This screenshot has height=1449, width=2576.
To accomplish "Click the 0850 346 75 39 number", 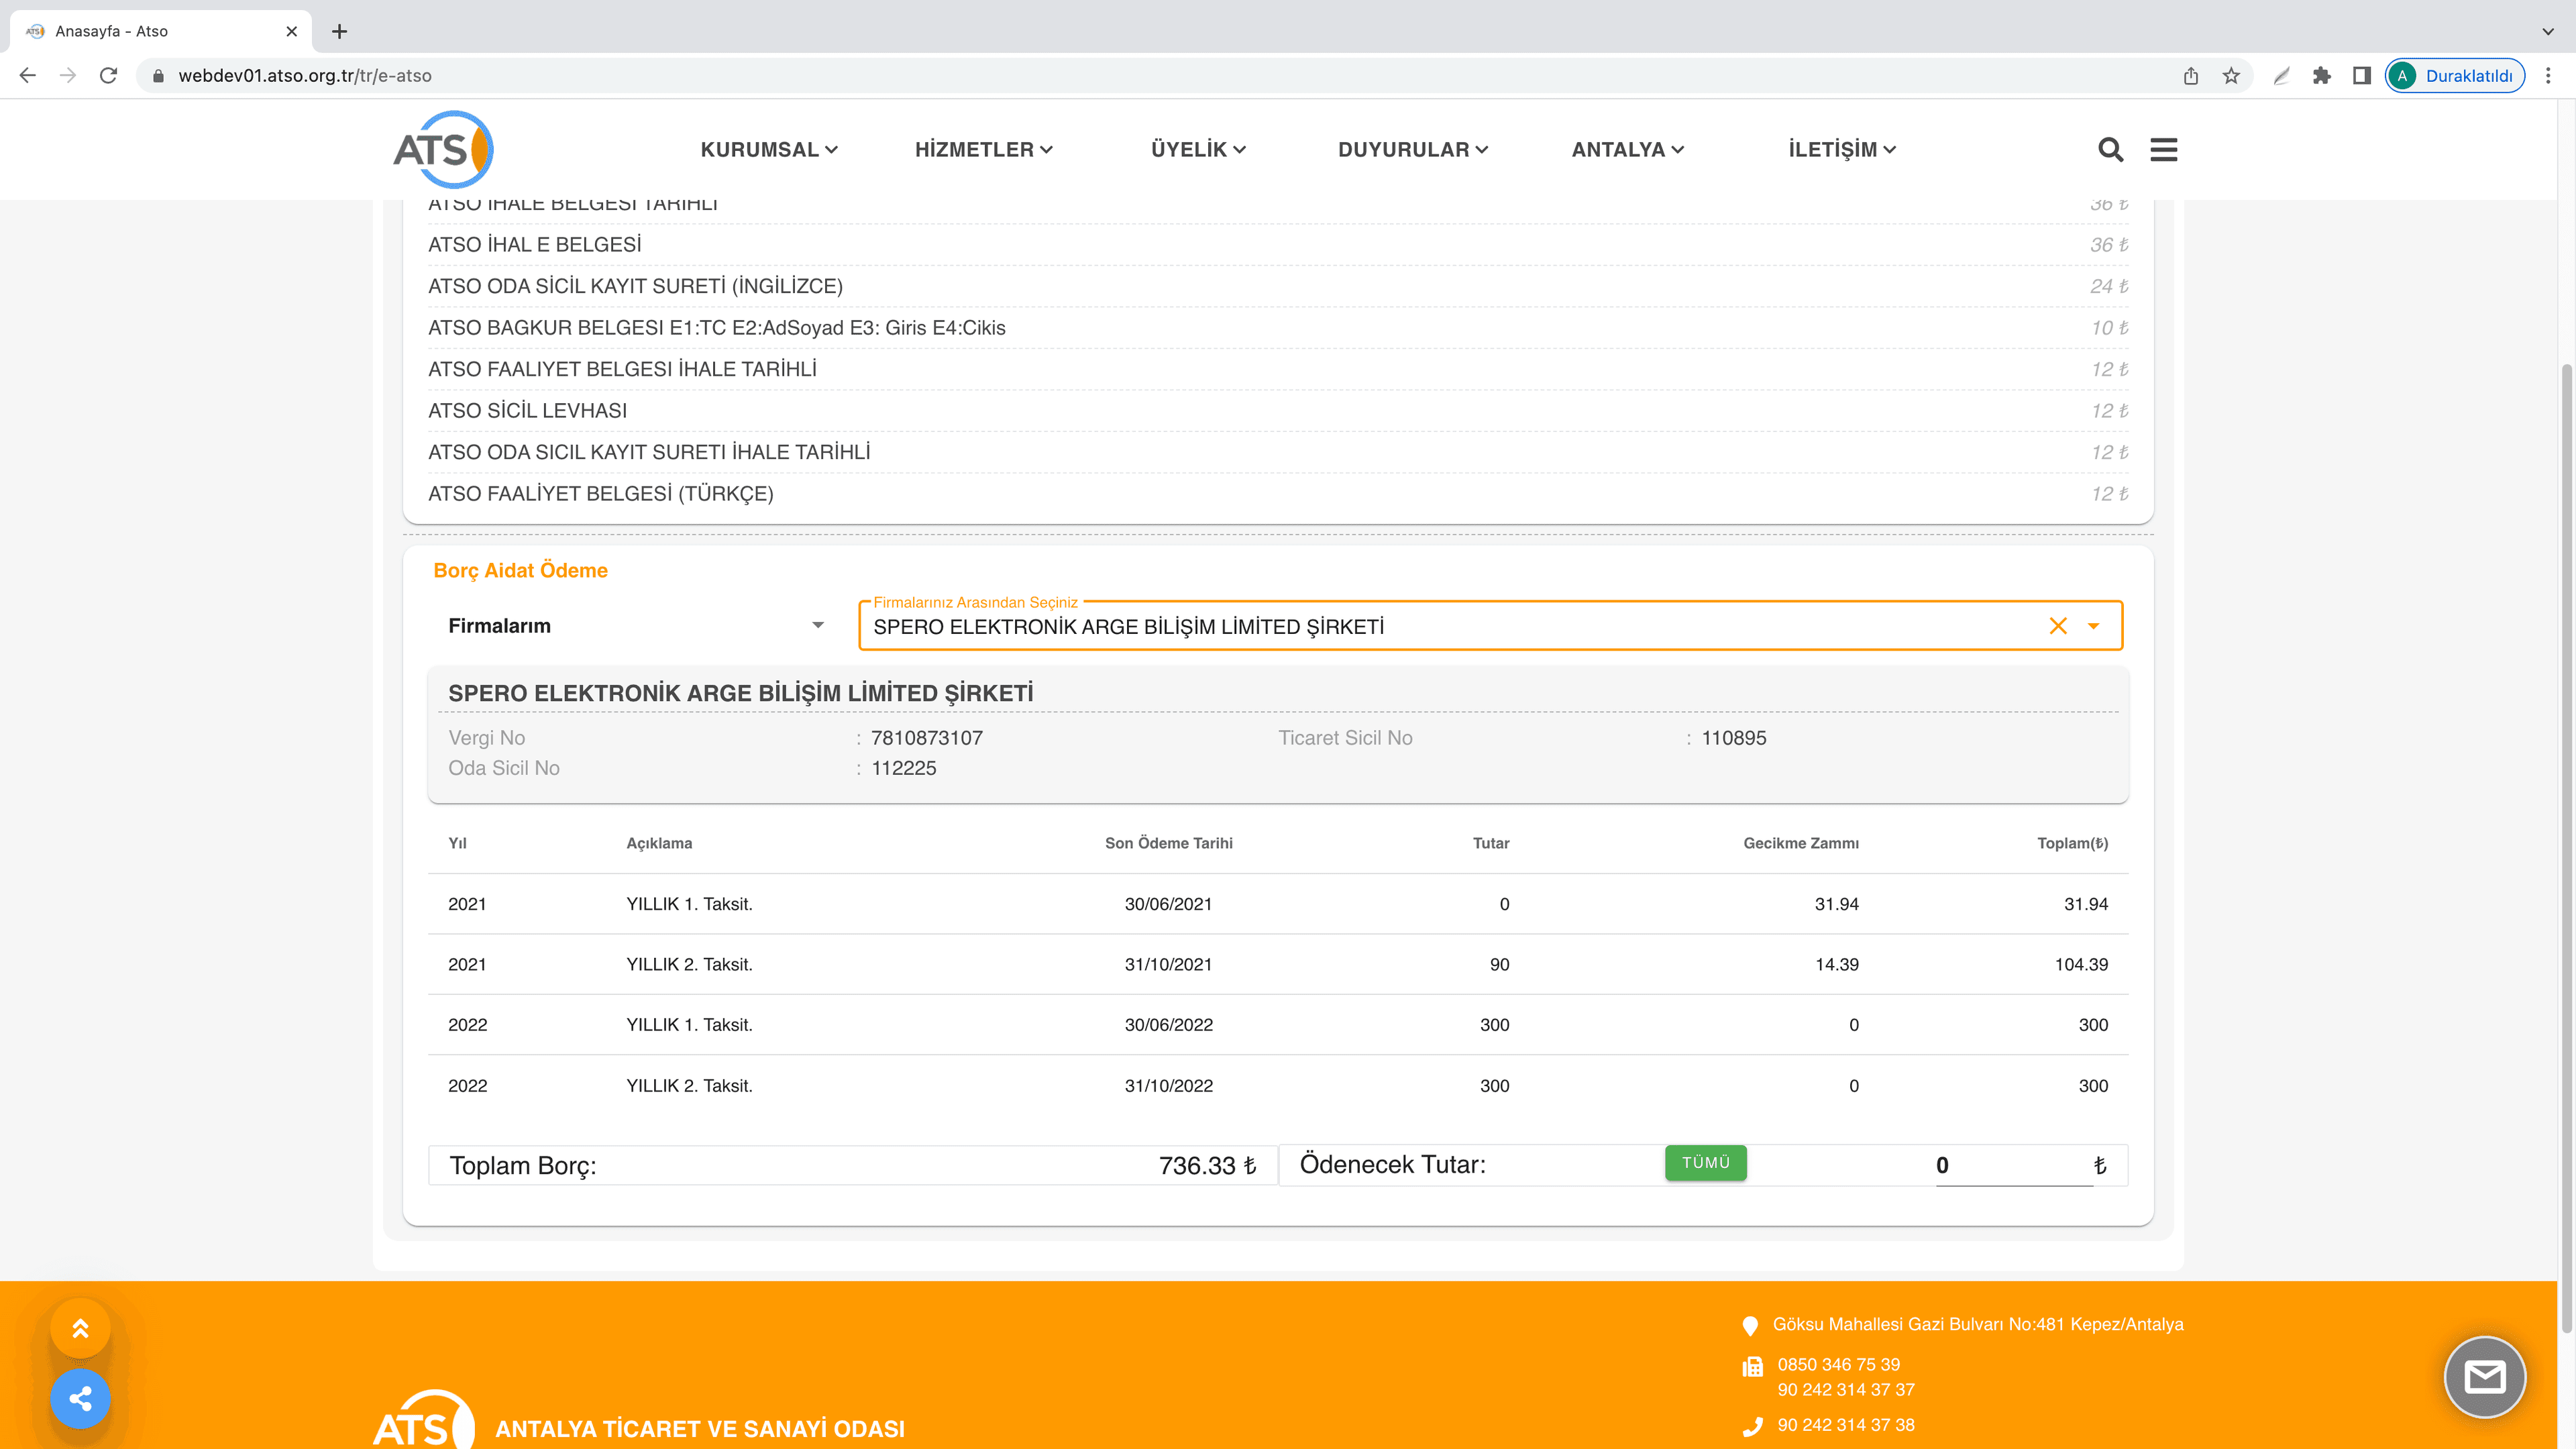I will pyautogui.click(x=1838, y=1364).
